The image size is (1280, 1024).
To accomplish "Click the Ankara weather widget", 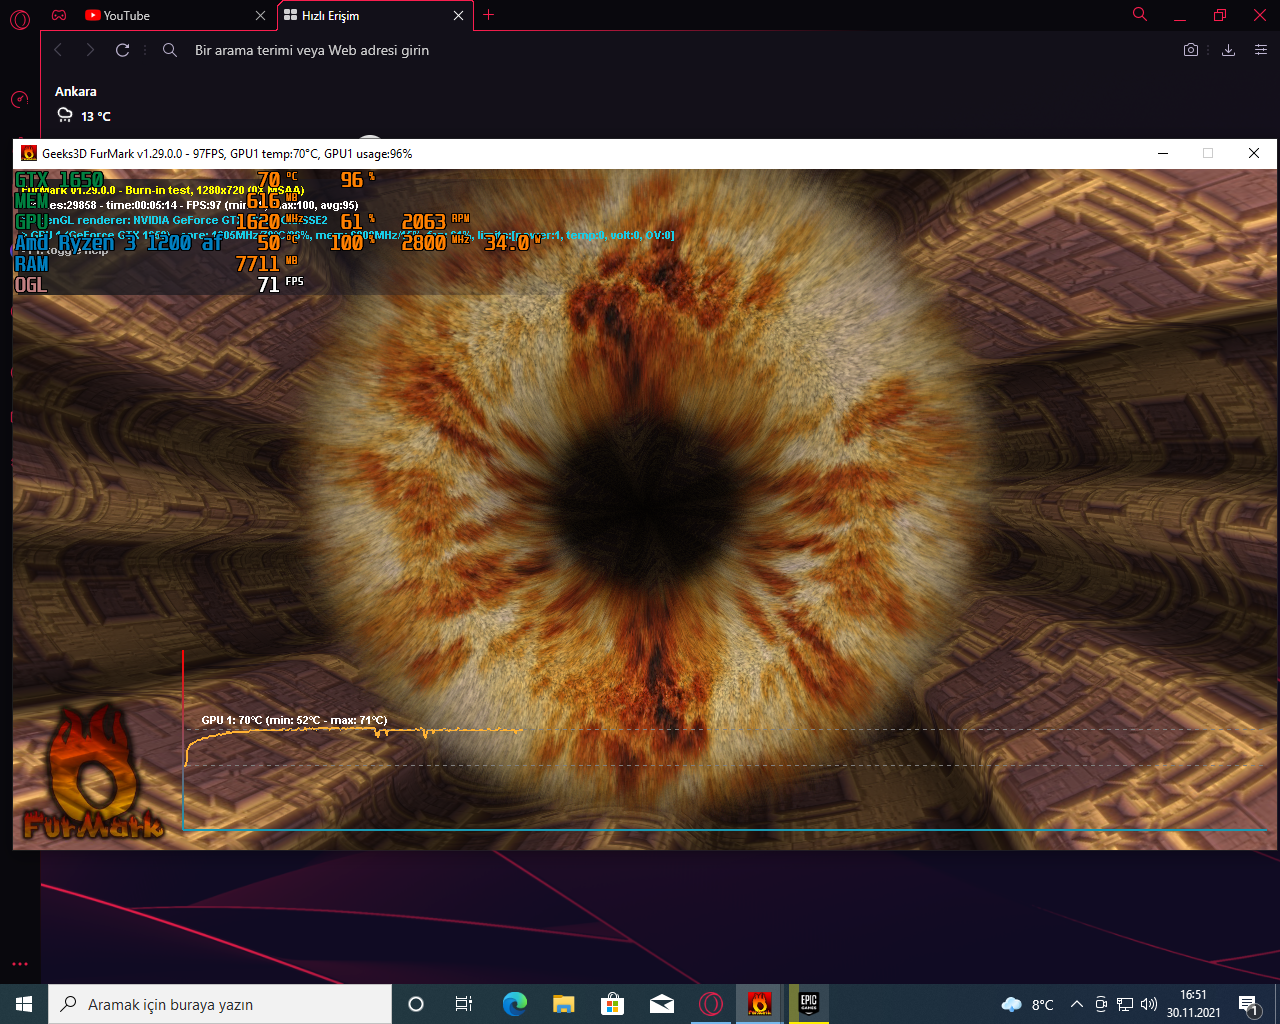I will pos(83,104).
